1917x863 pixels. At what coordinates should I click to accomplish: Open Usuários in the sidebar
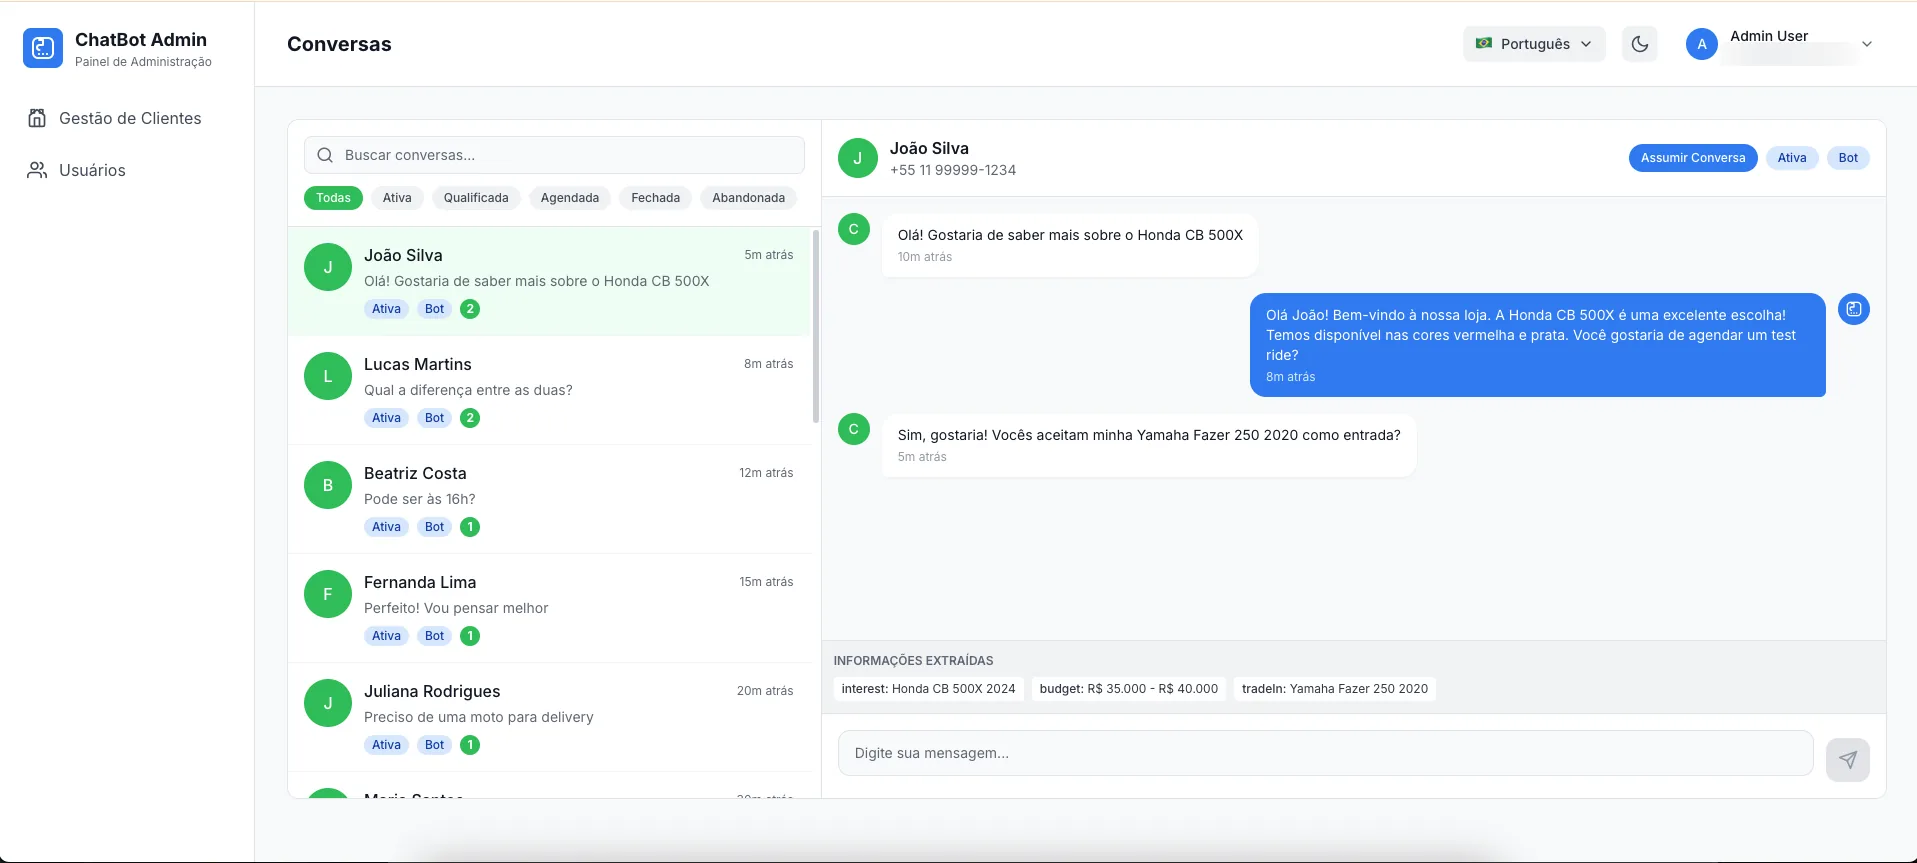(127, 170)
